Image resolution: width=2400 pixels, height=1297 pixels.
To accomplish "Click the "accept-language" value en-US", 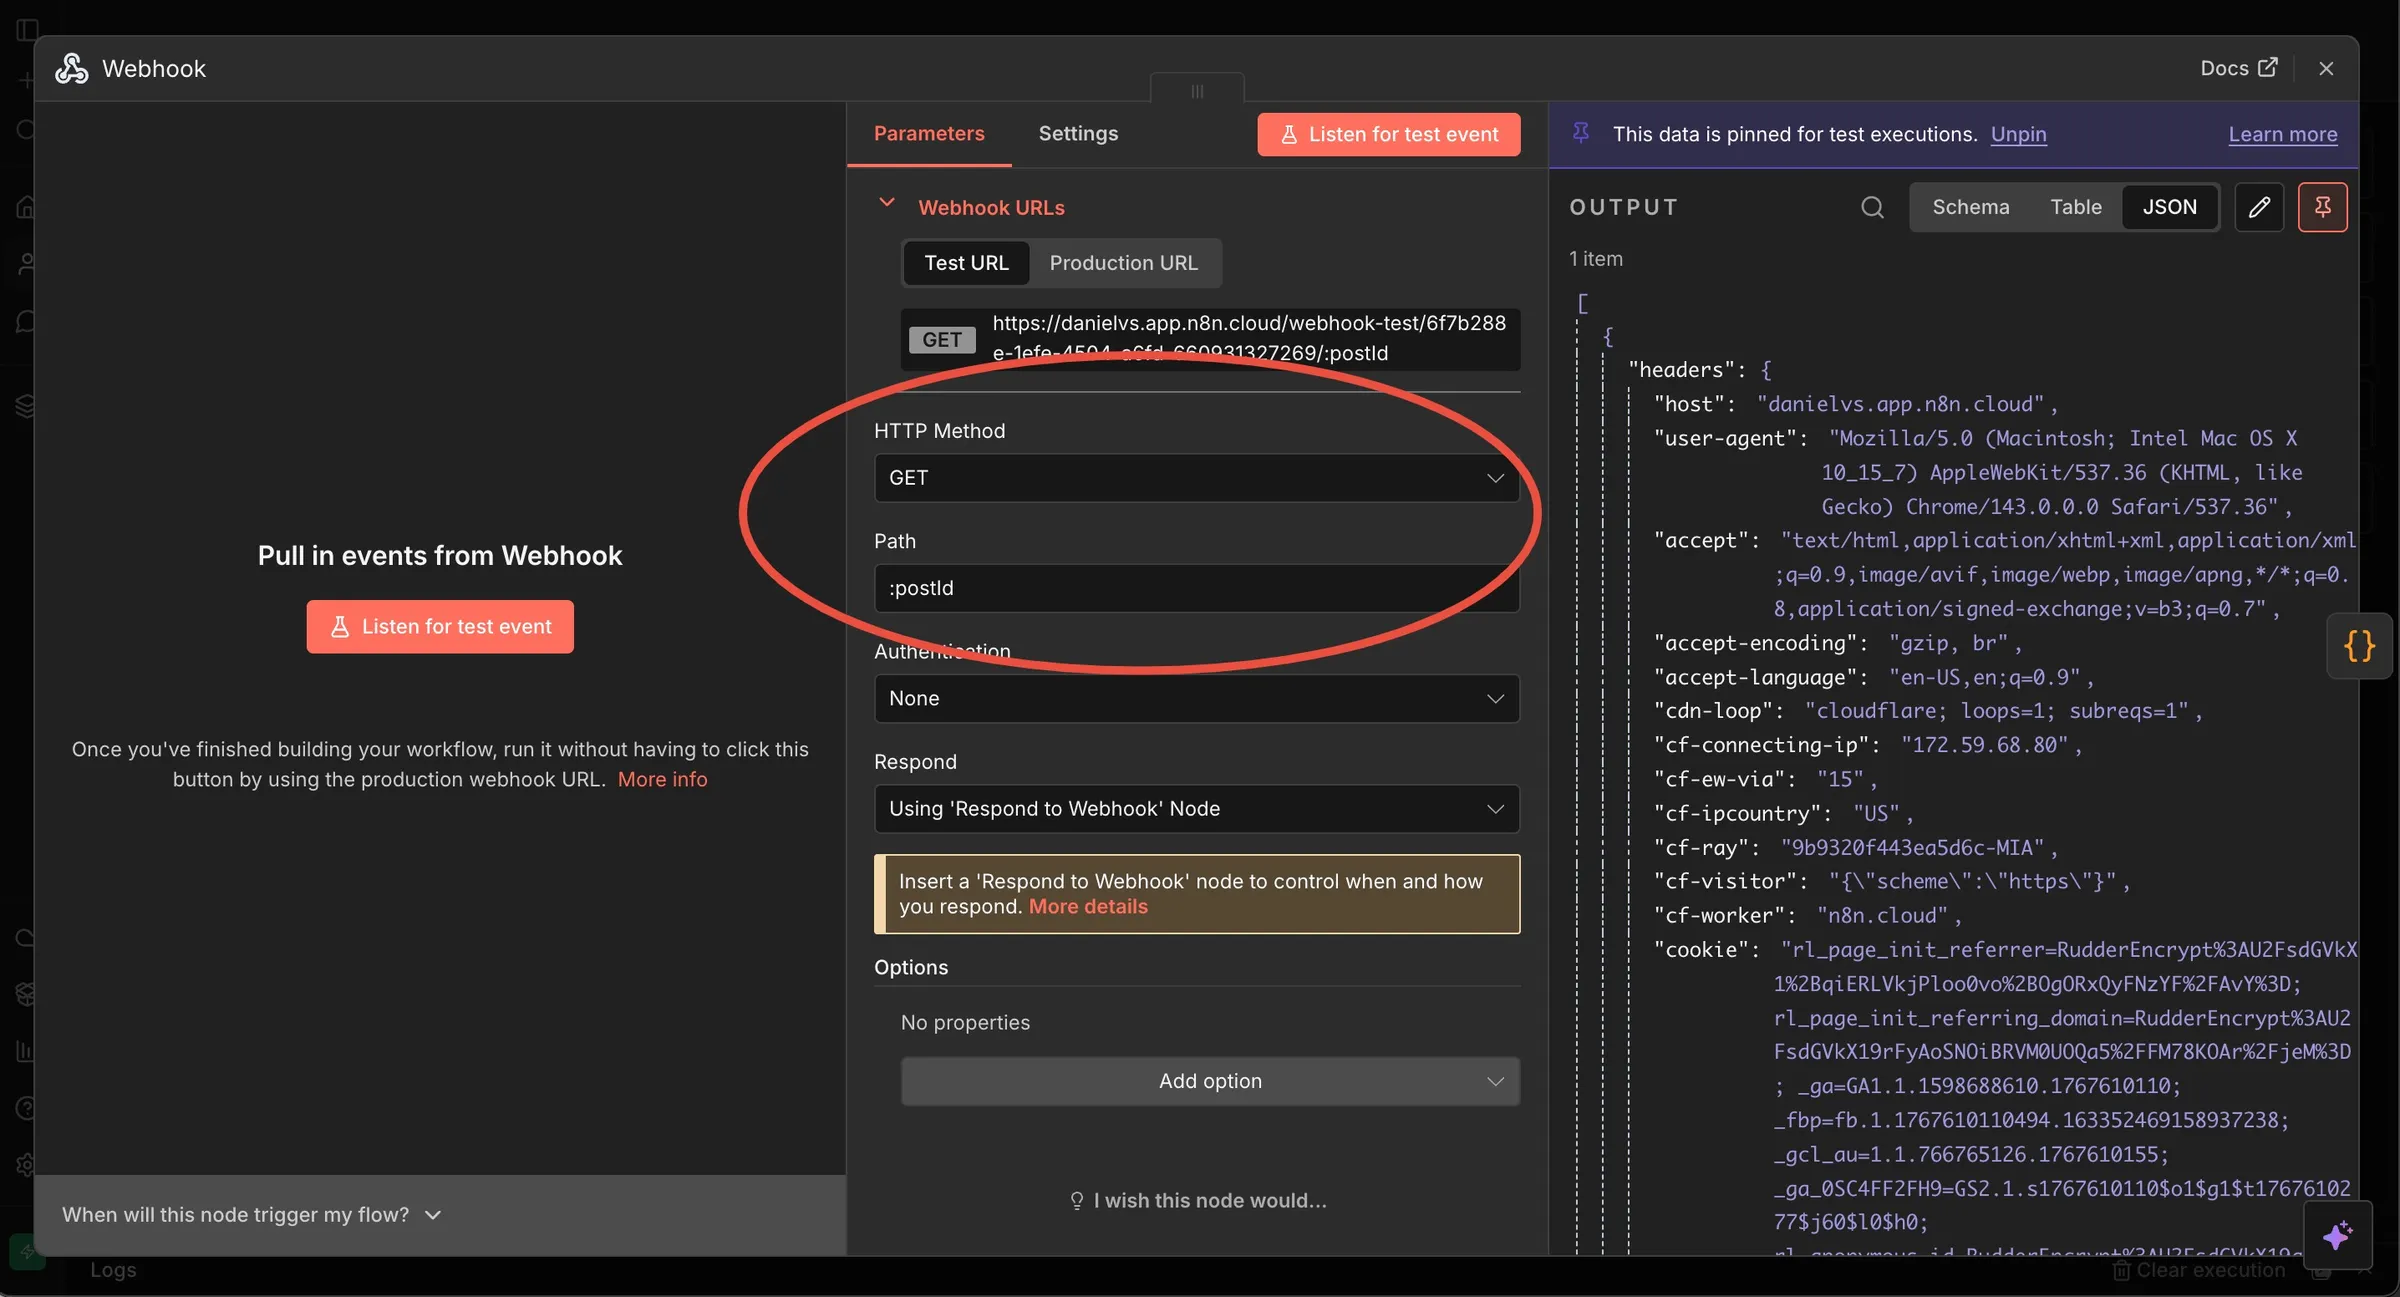I will pos(1984,677).
